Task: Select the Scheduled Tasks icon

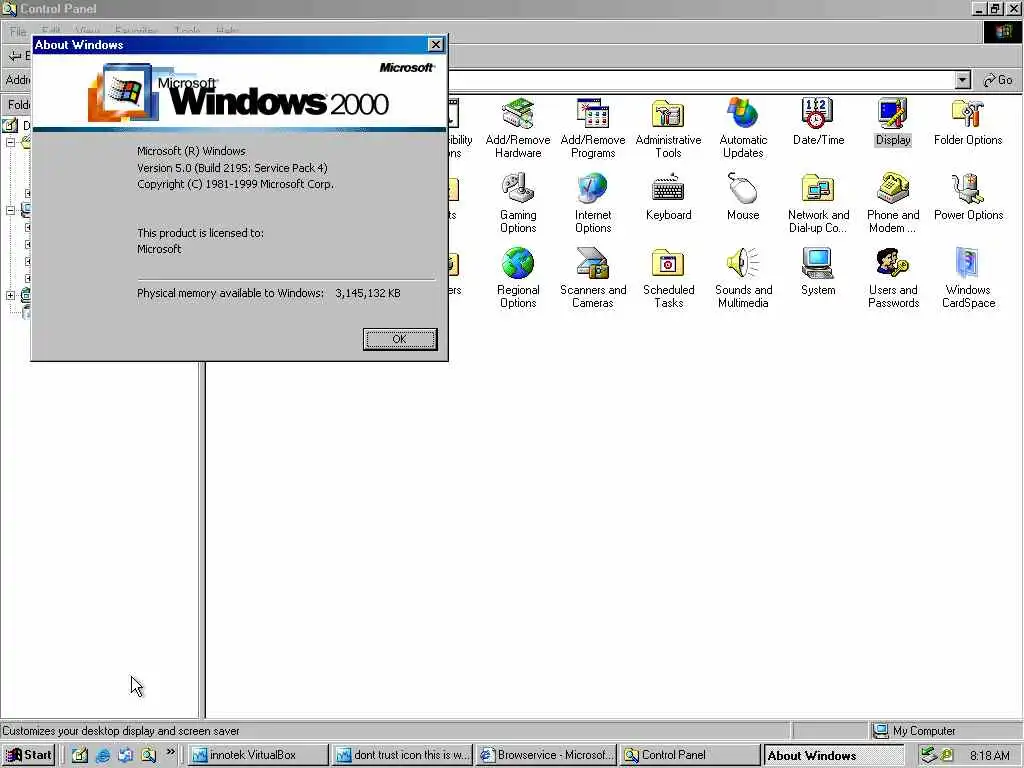Action: pos(668,278)
